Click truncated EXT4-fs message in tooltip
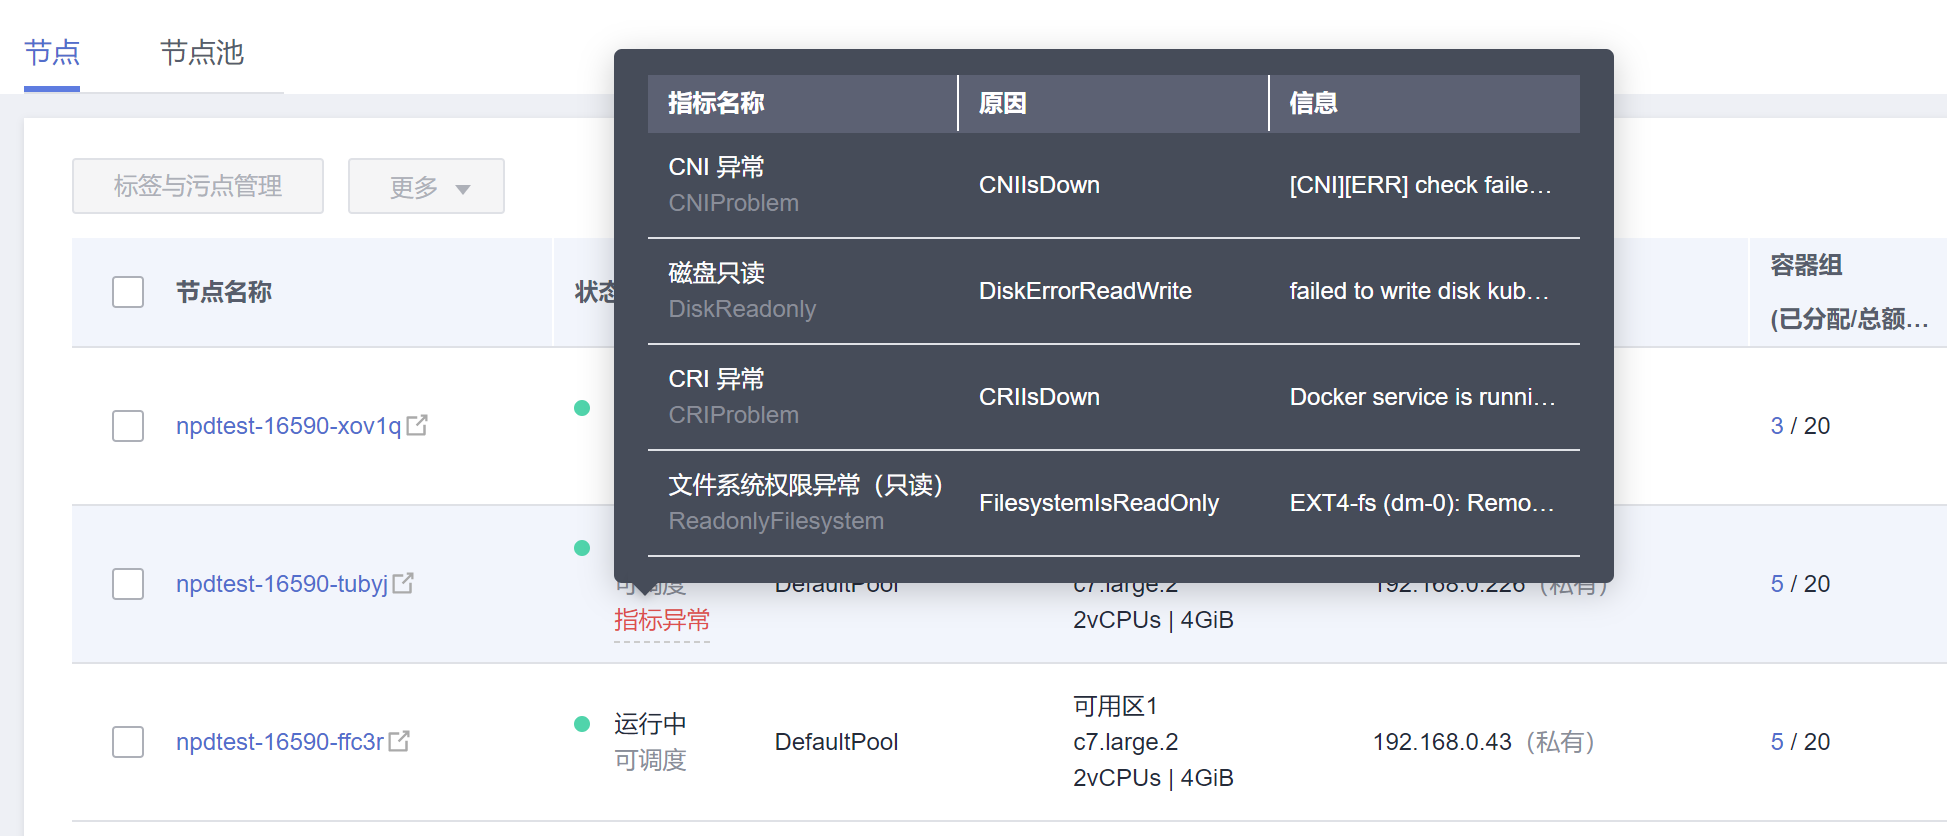 point(1421,503)
